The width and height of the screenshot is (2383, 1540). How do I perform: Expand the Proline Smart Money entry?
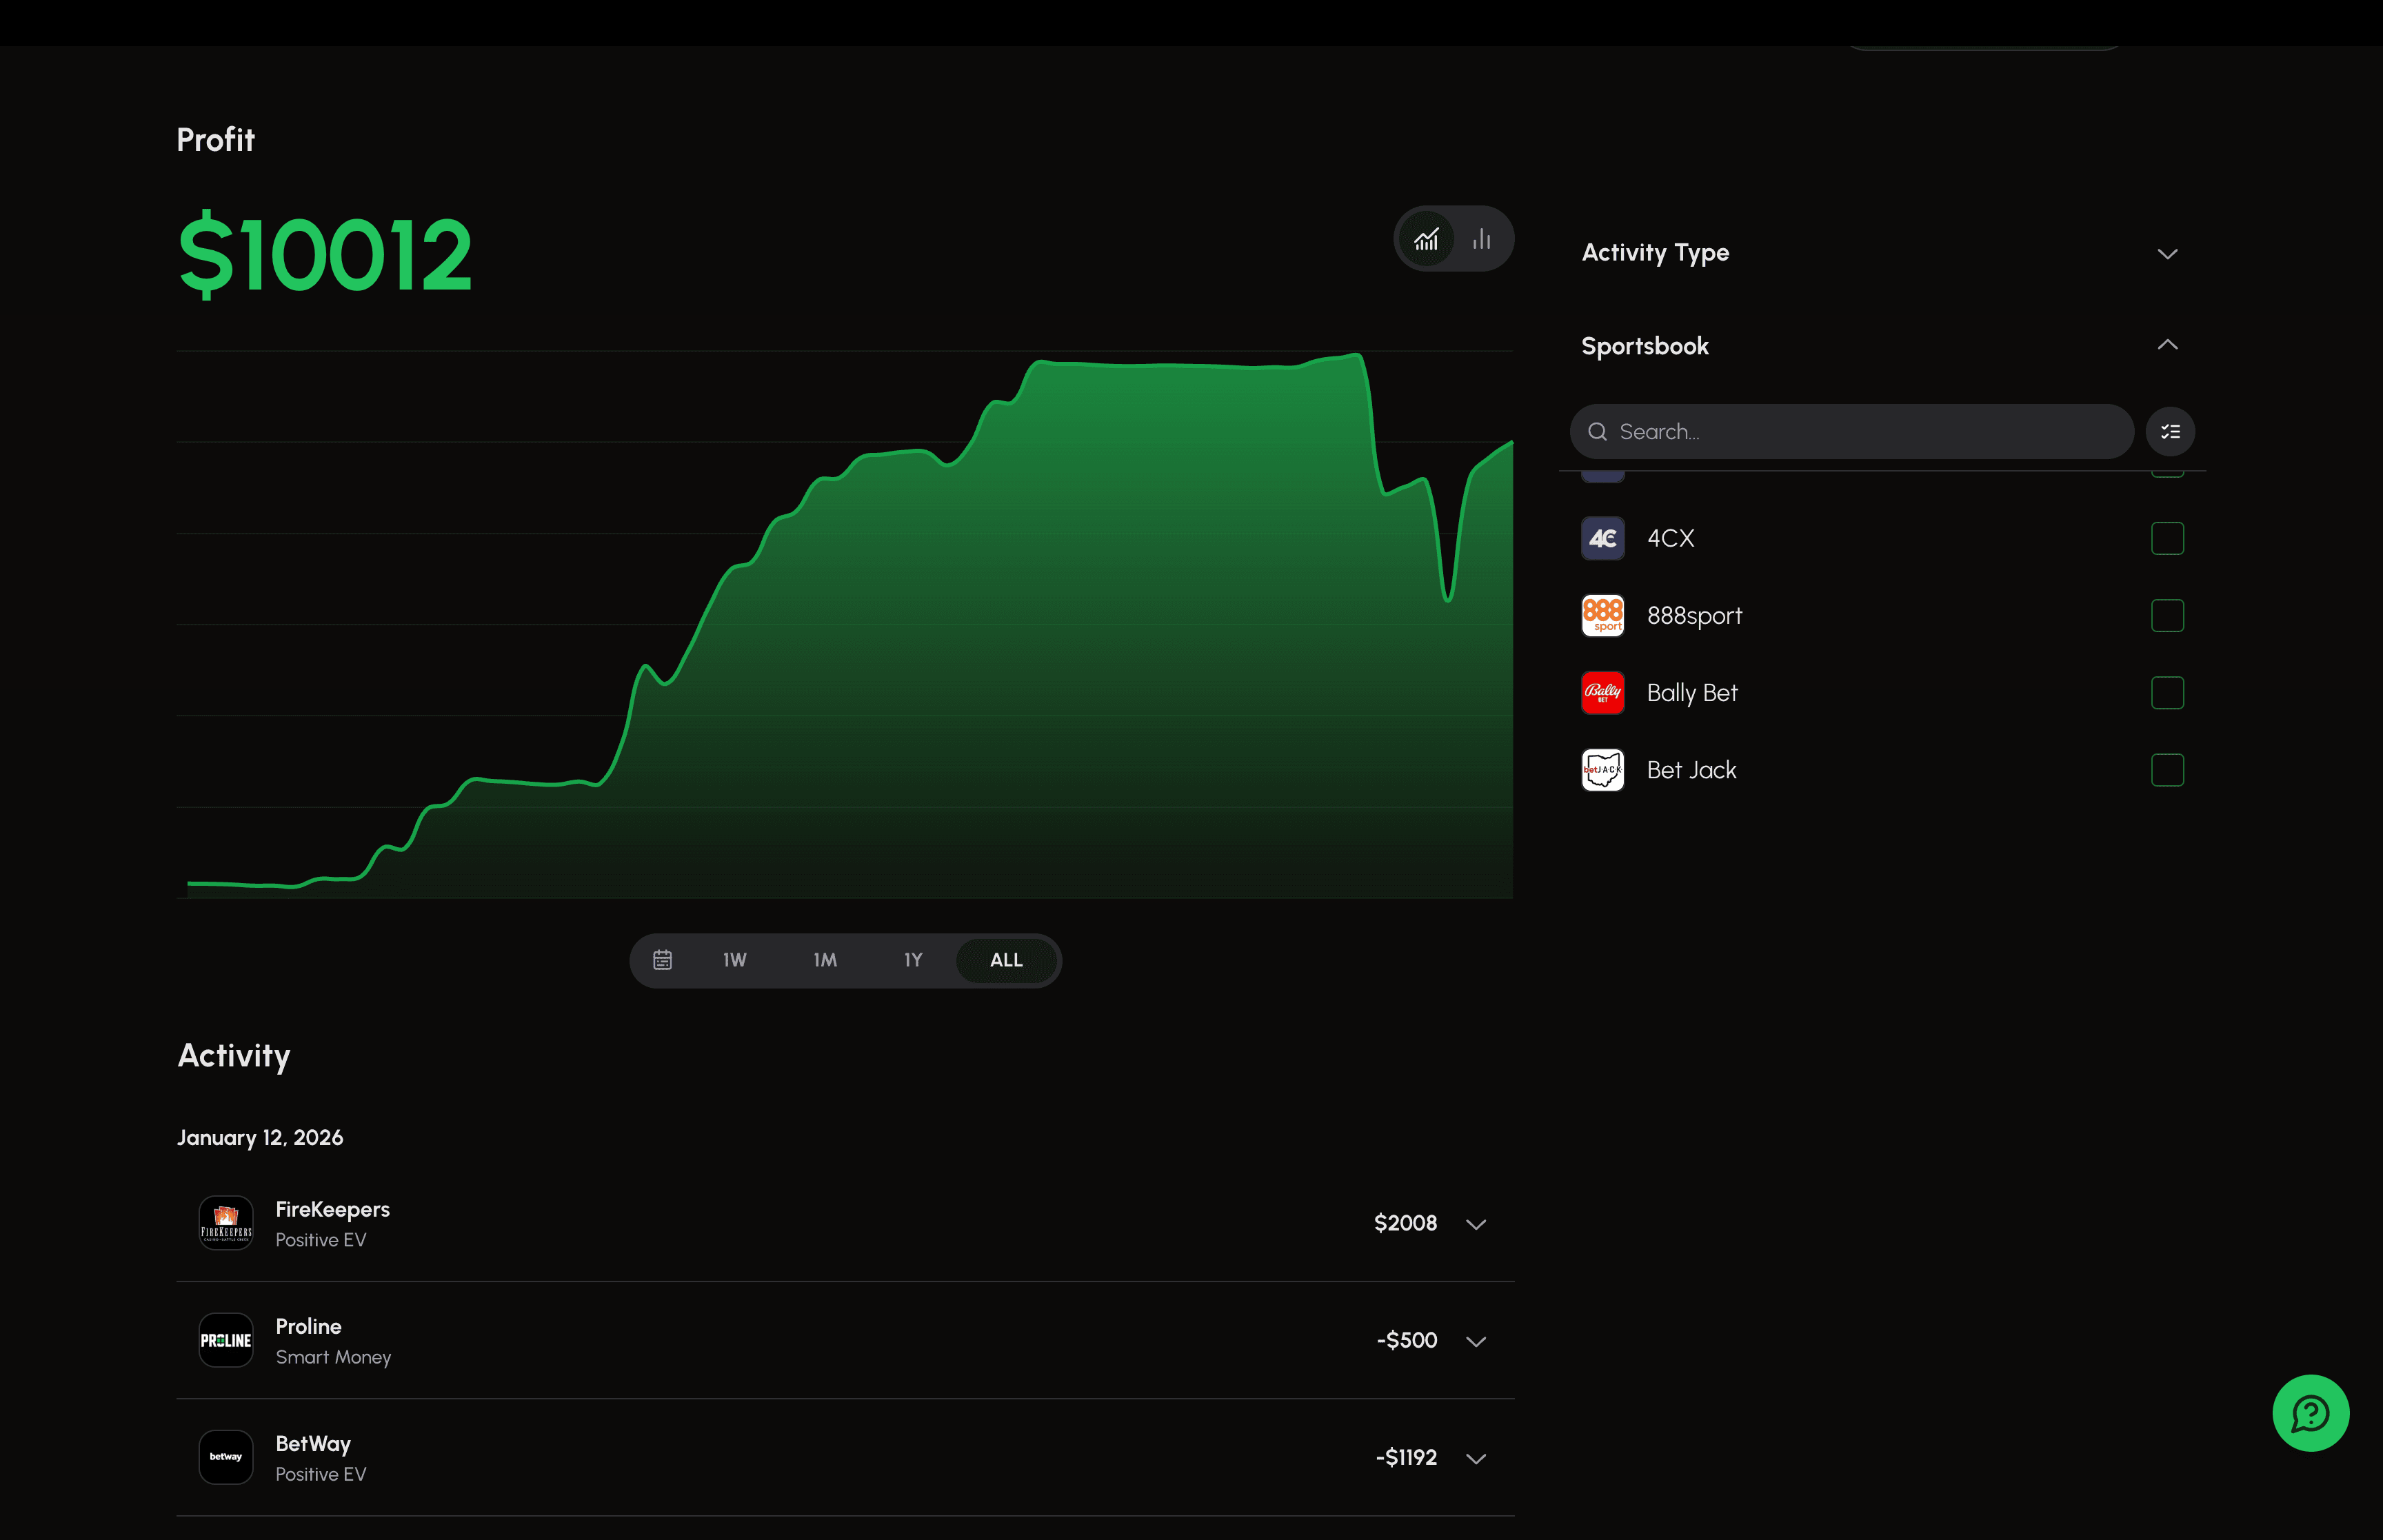click(1477, 1340)
